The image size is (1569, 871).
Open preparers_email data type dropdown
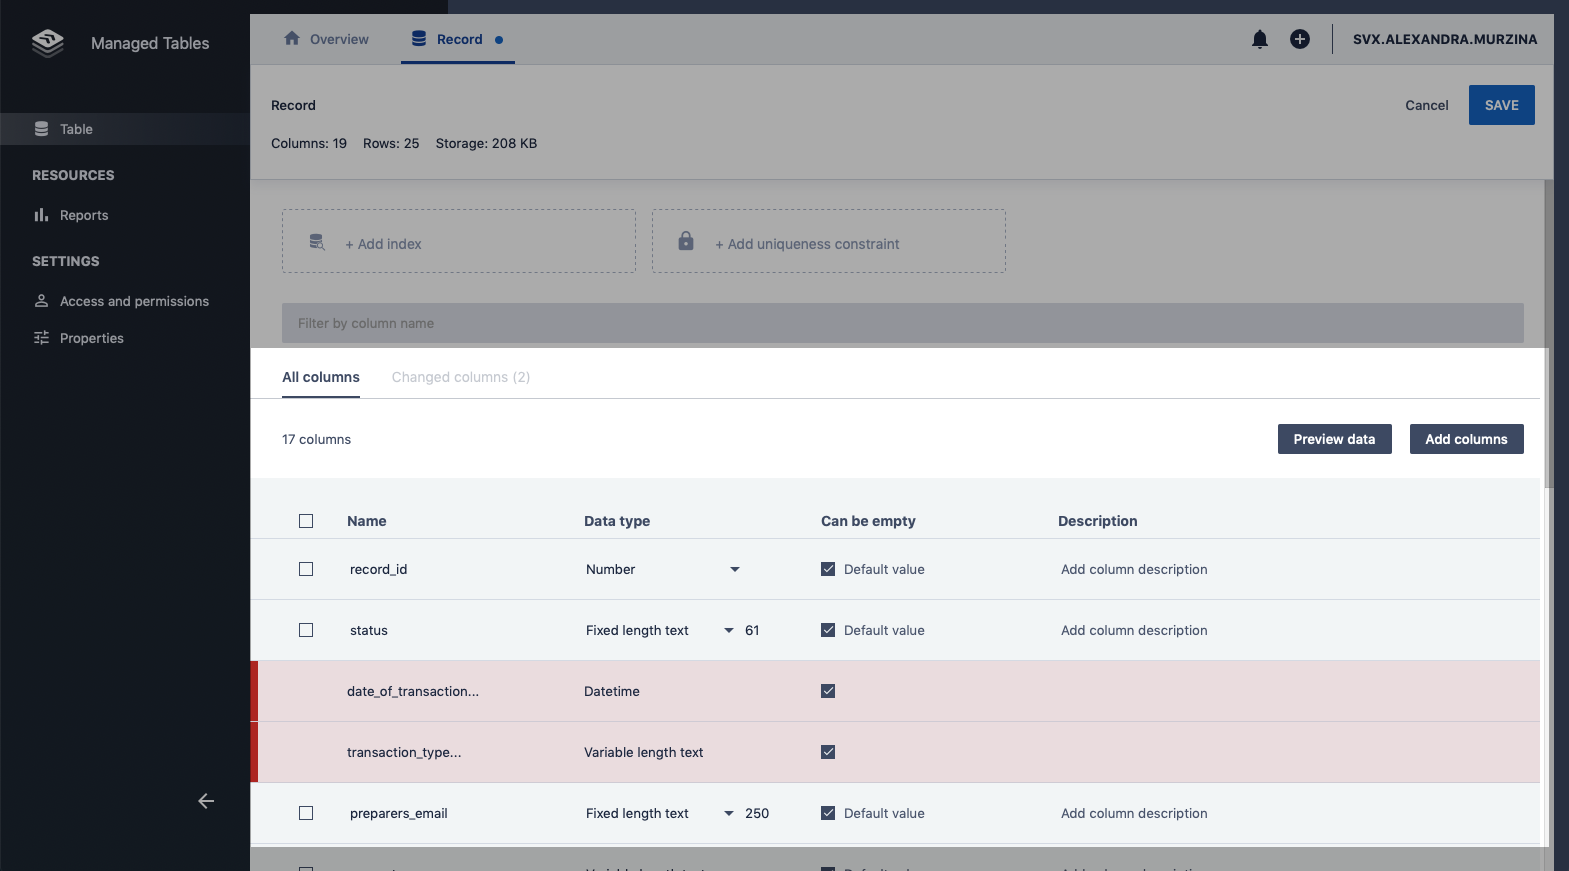(x=729, y=813)
